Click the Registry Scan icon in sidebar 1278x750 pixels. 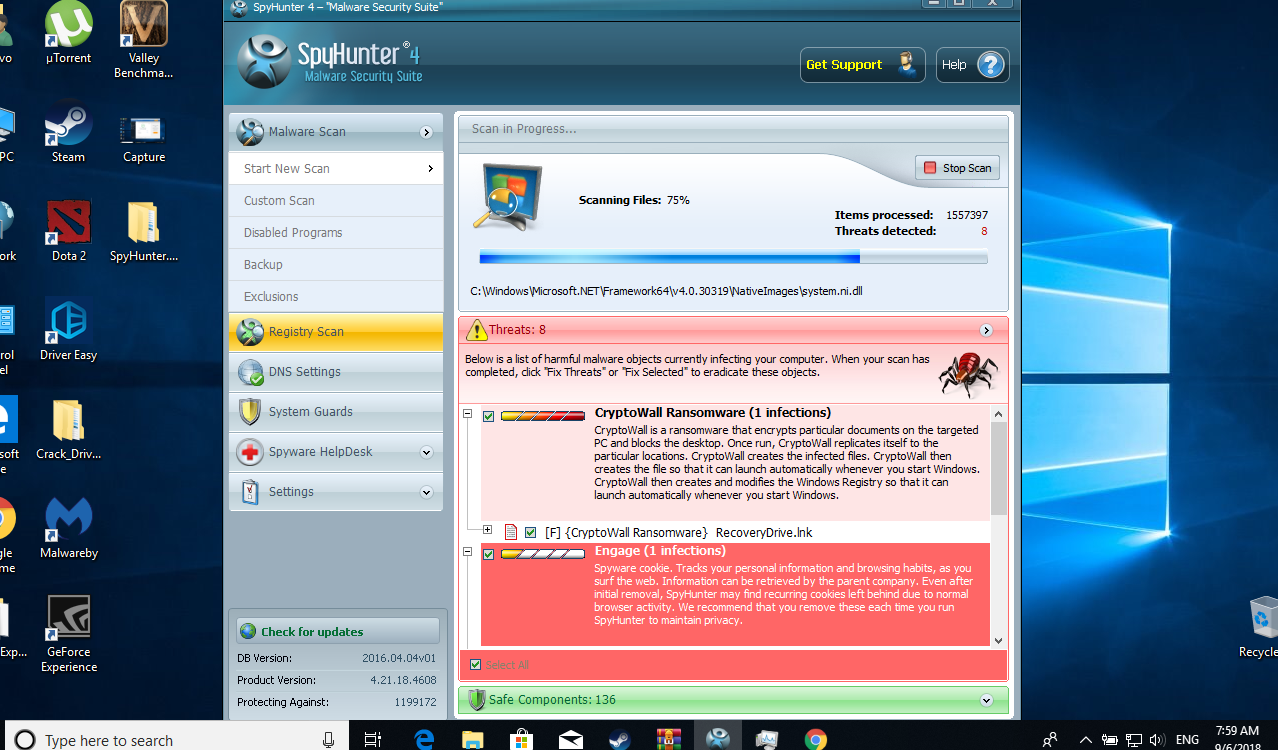tap(250, 332)
